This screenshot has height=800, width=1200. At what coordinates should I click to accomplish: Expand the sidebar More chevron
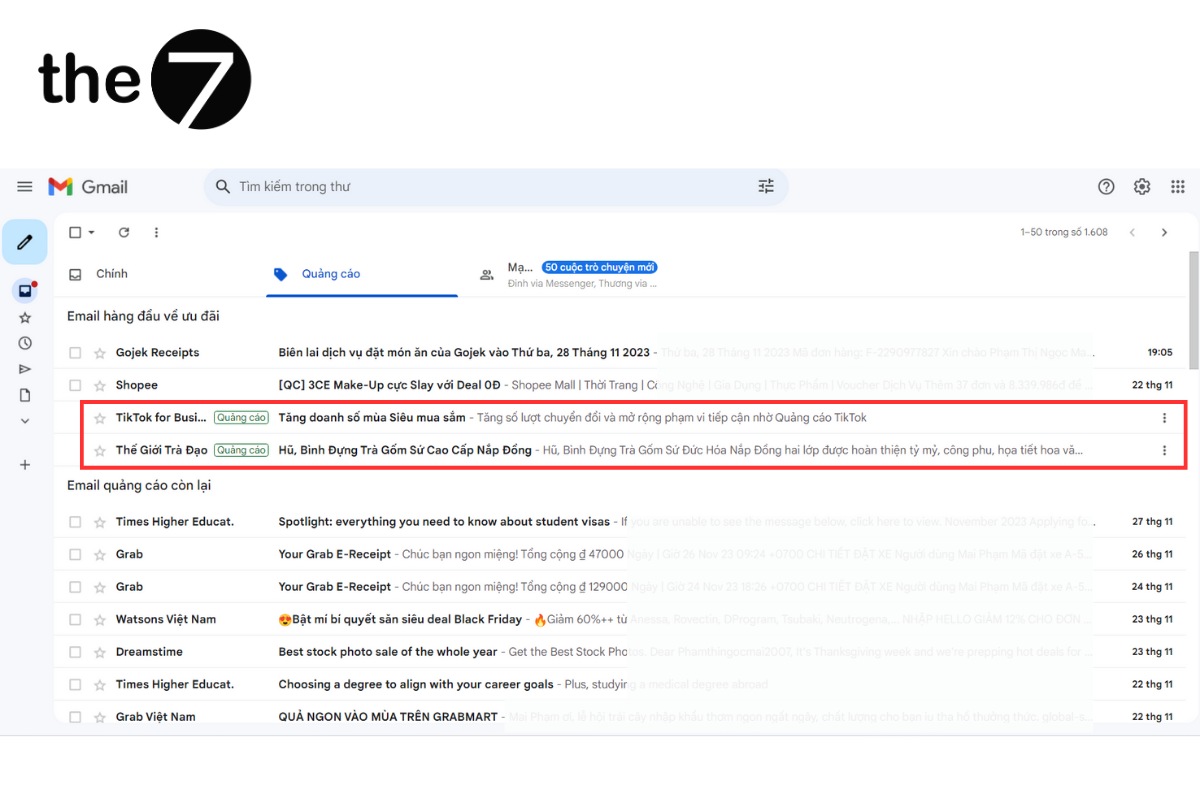(x=25, y=420)
